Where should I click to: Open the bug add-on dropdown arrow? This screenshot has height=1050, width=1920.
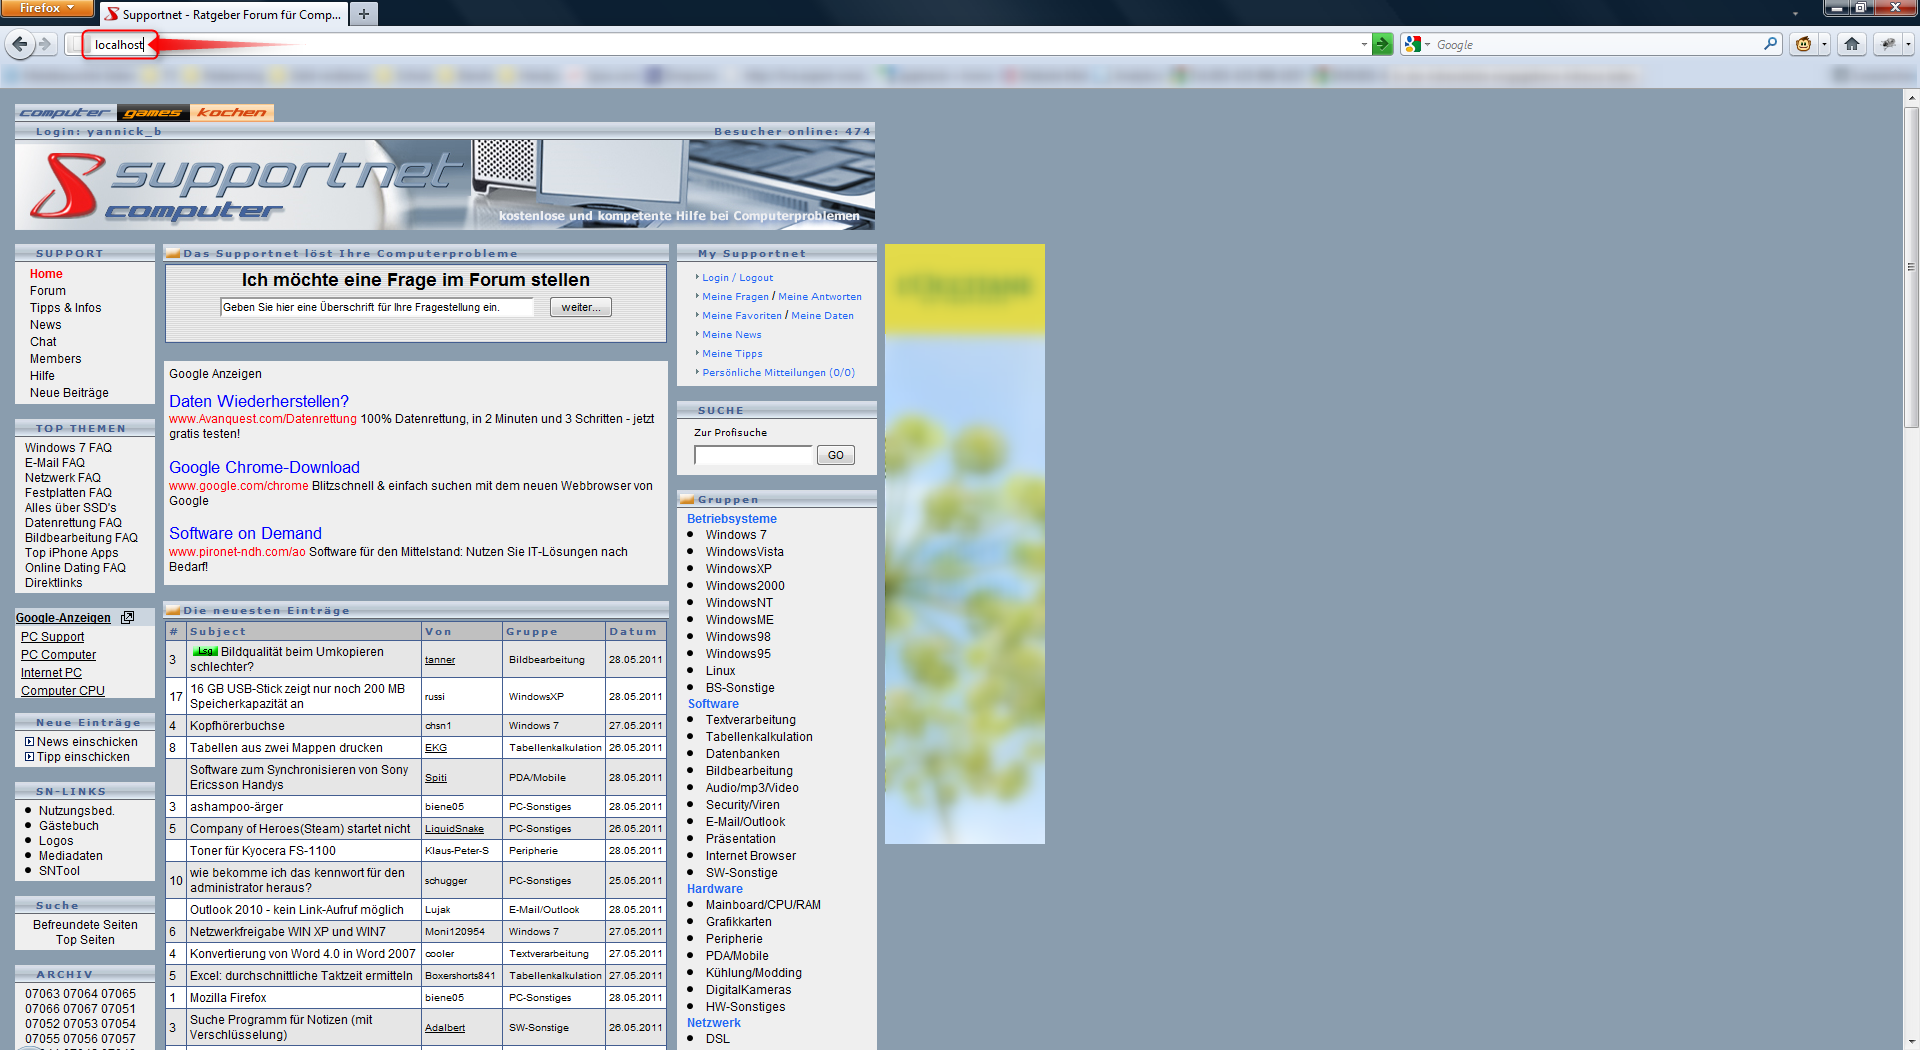point(1908,44)
